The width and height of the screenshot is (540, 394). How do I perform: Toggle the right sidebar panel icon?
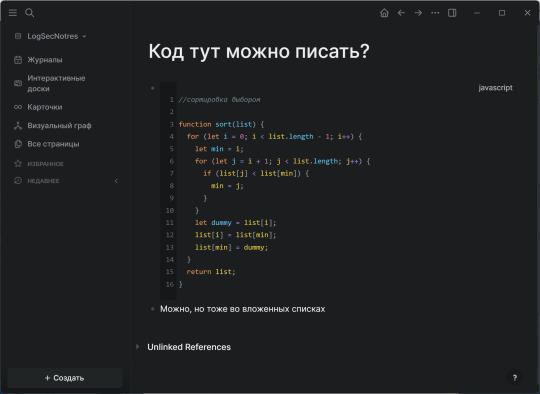point(452,13)
